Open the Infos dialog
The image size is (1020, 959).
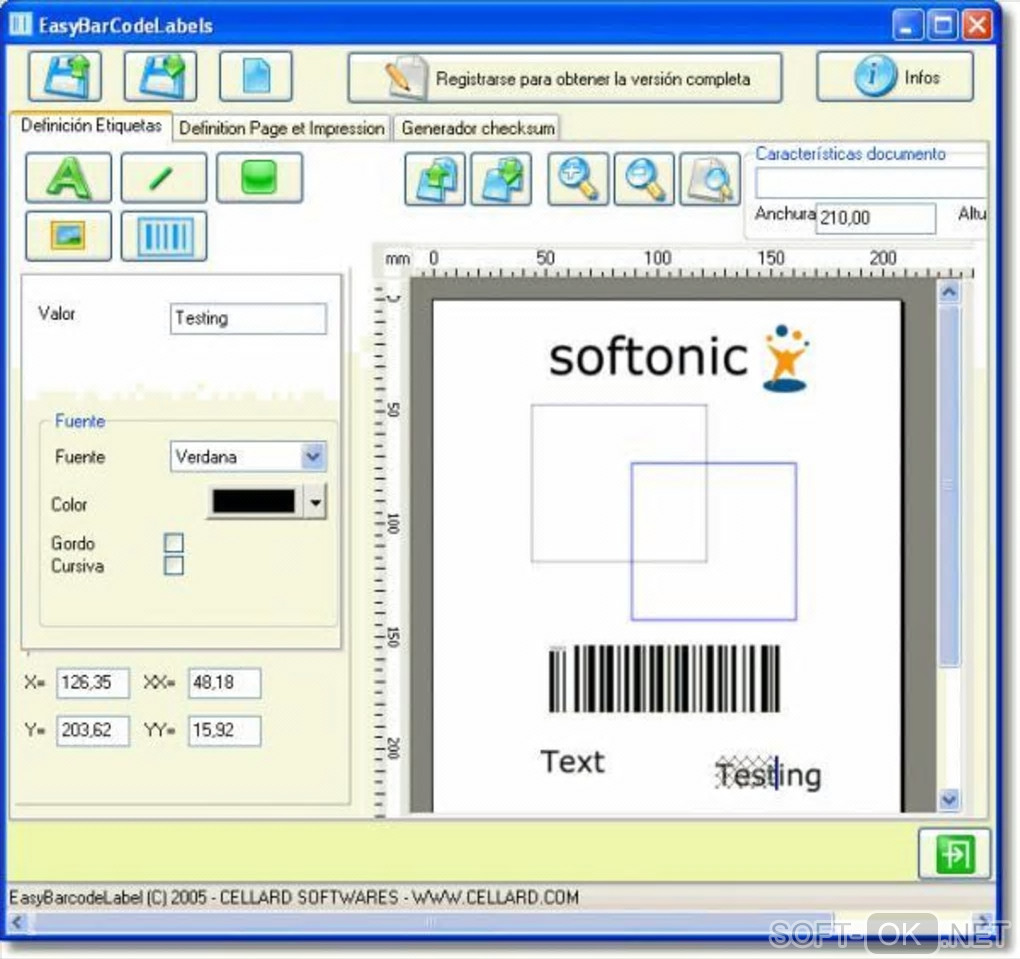(x=895, y=77)
